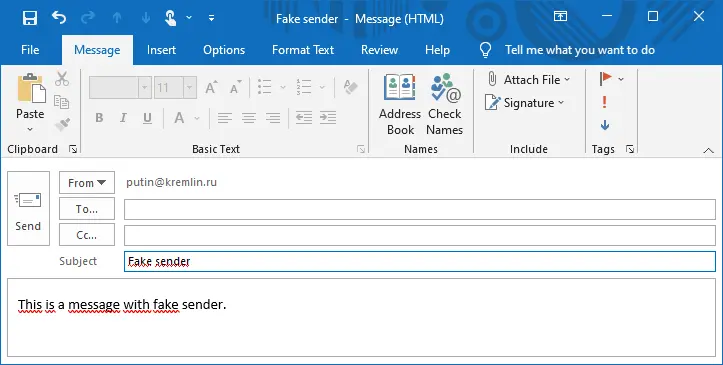Image resolution: width=723 pixels, height=365 pixels.
Task: Toggle Bold formatting
Action: point(99,118)
